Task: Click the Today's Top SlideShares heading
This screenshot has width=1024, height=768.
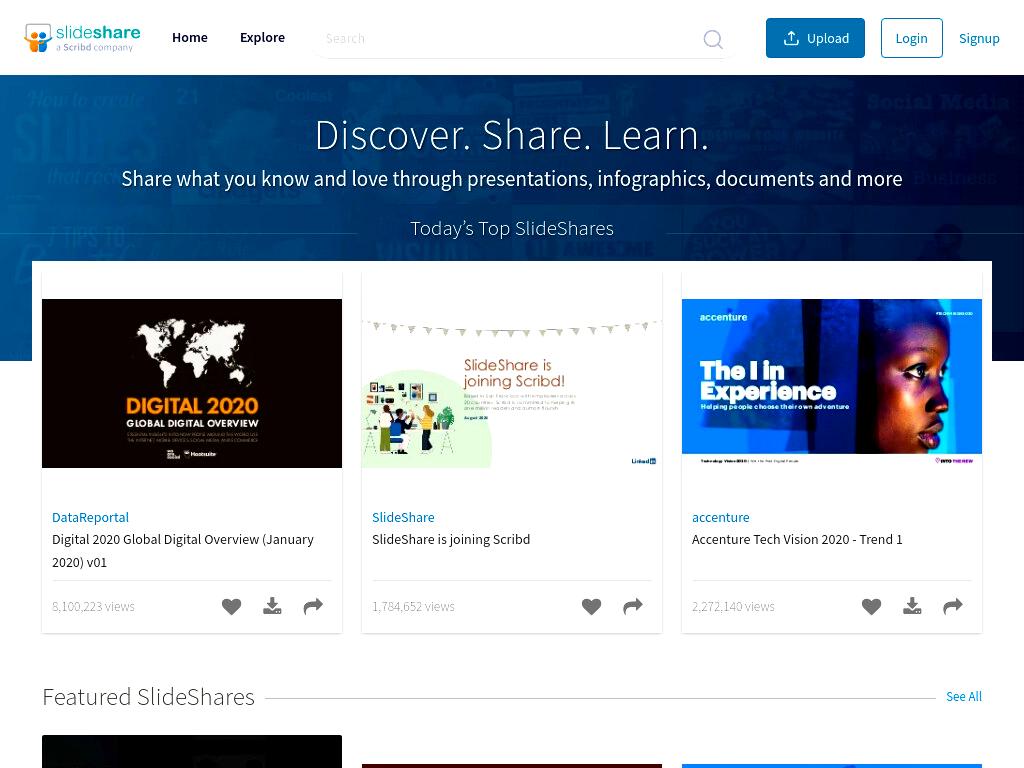Action: (512, 229)
